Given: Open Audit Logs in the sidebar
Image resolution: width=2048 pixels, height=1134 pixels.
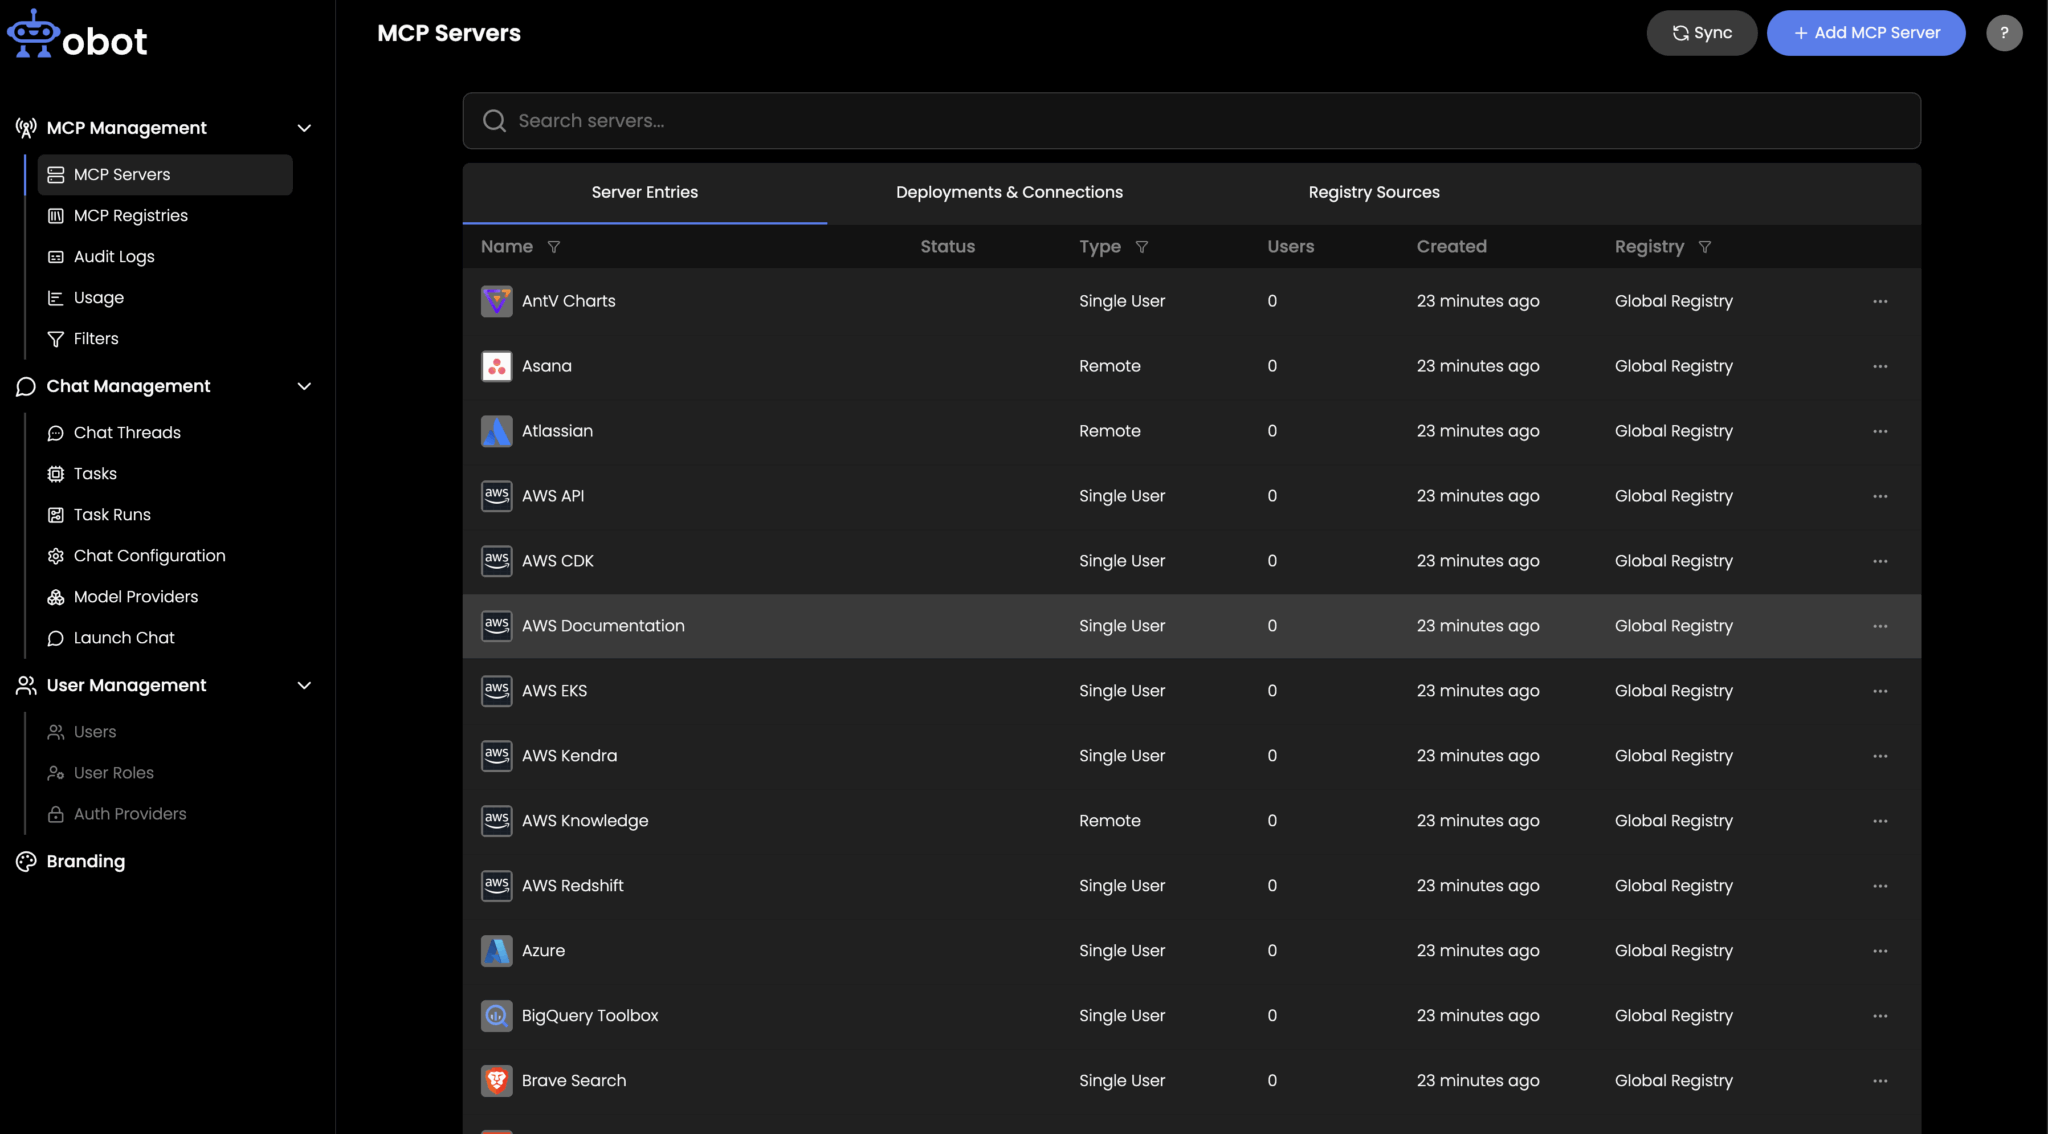Looking at the screenshot, I should (114, 257).
